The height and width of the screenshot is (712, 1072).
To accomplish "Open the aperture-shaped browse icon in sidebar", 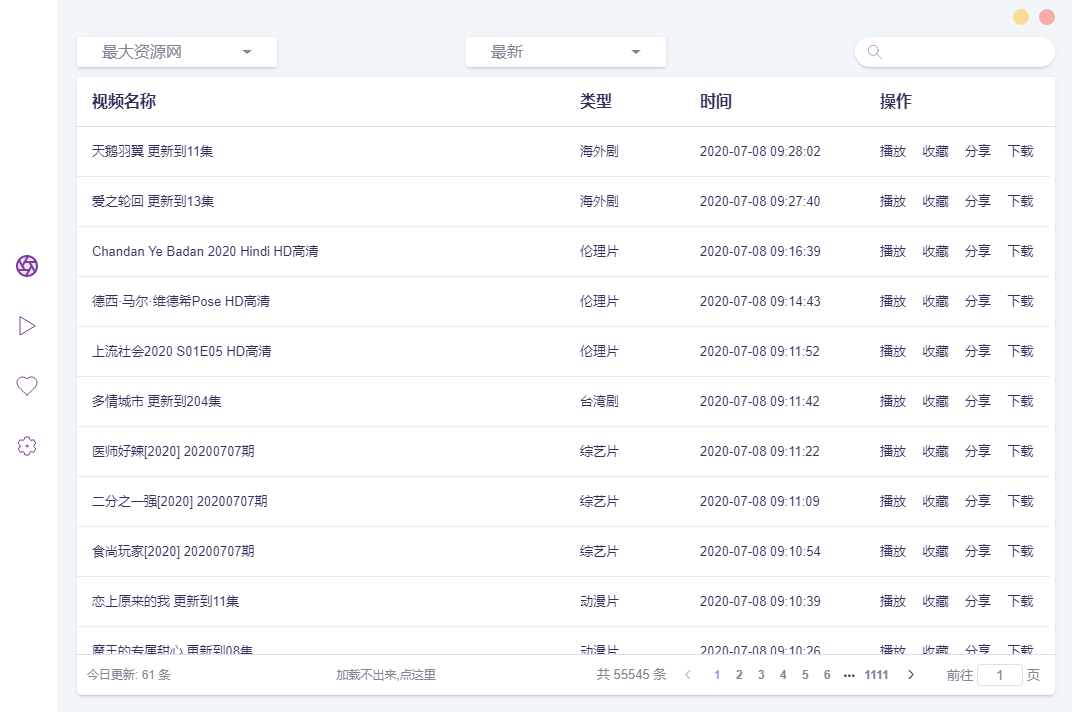I will (x=27, y=266).
